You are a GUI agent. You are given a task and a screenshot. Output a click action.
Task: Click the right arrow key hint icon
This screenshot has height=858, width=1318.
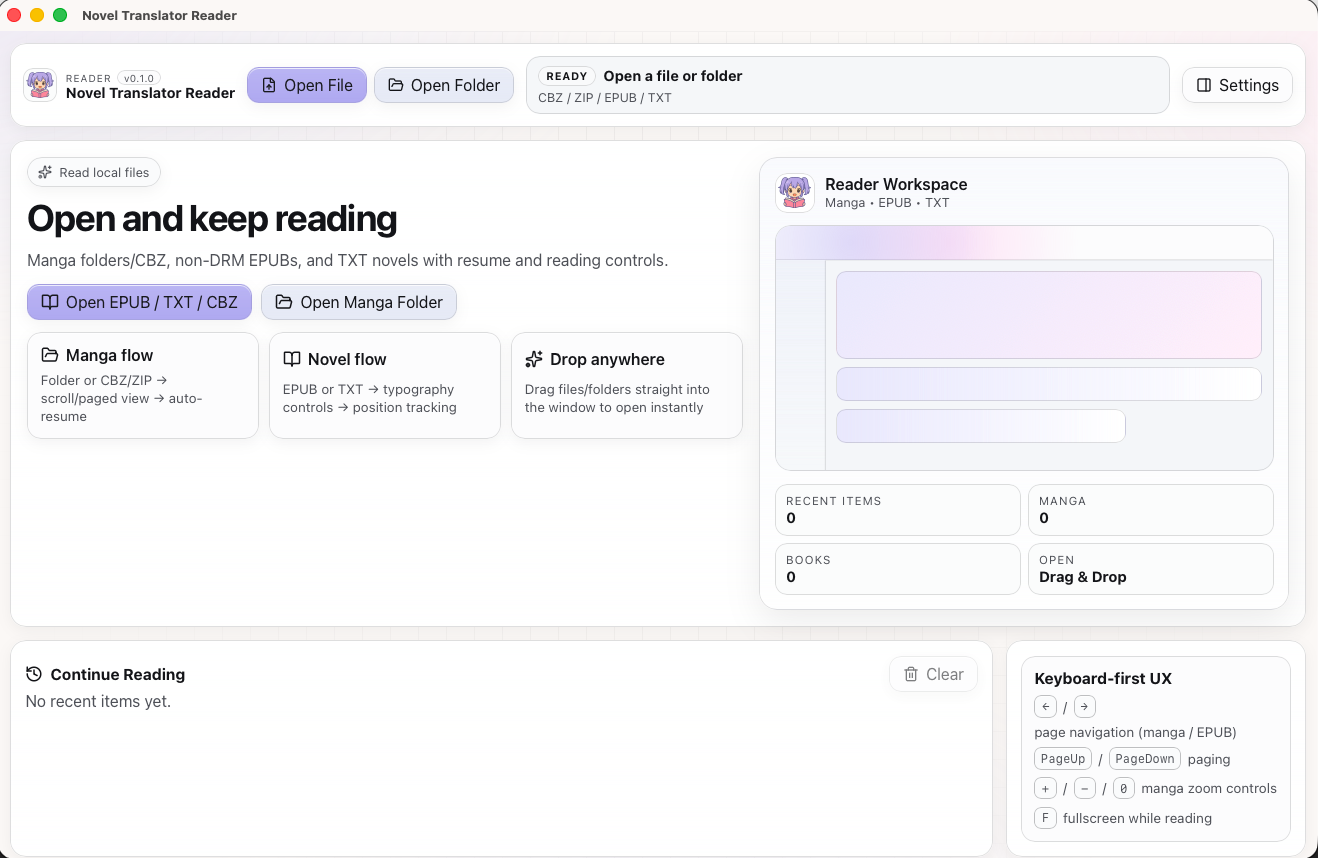[1084, 707]
